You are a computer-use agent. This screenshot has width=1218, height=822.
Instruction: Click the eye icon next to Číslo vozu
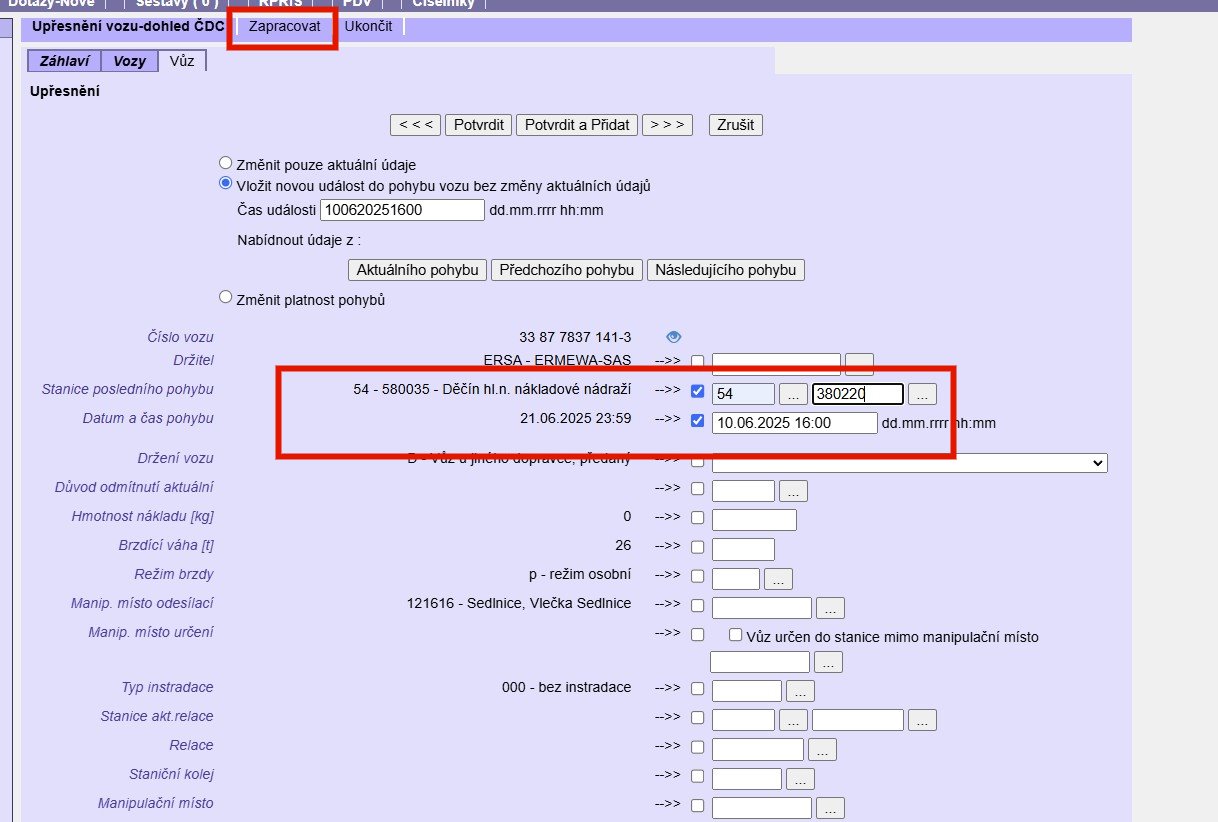(673, 337)
